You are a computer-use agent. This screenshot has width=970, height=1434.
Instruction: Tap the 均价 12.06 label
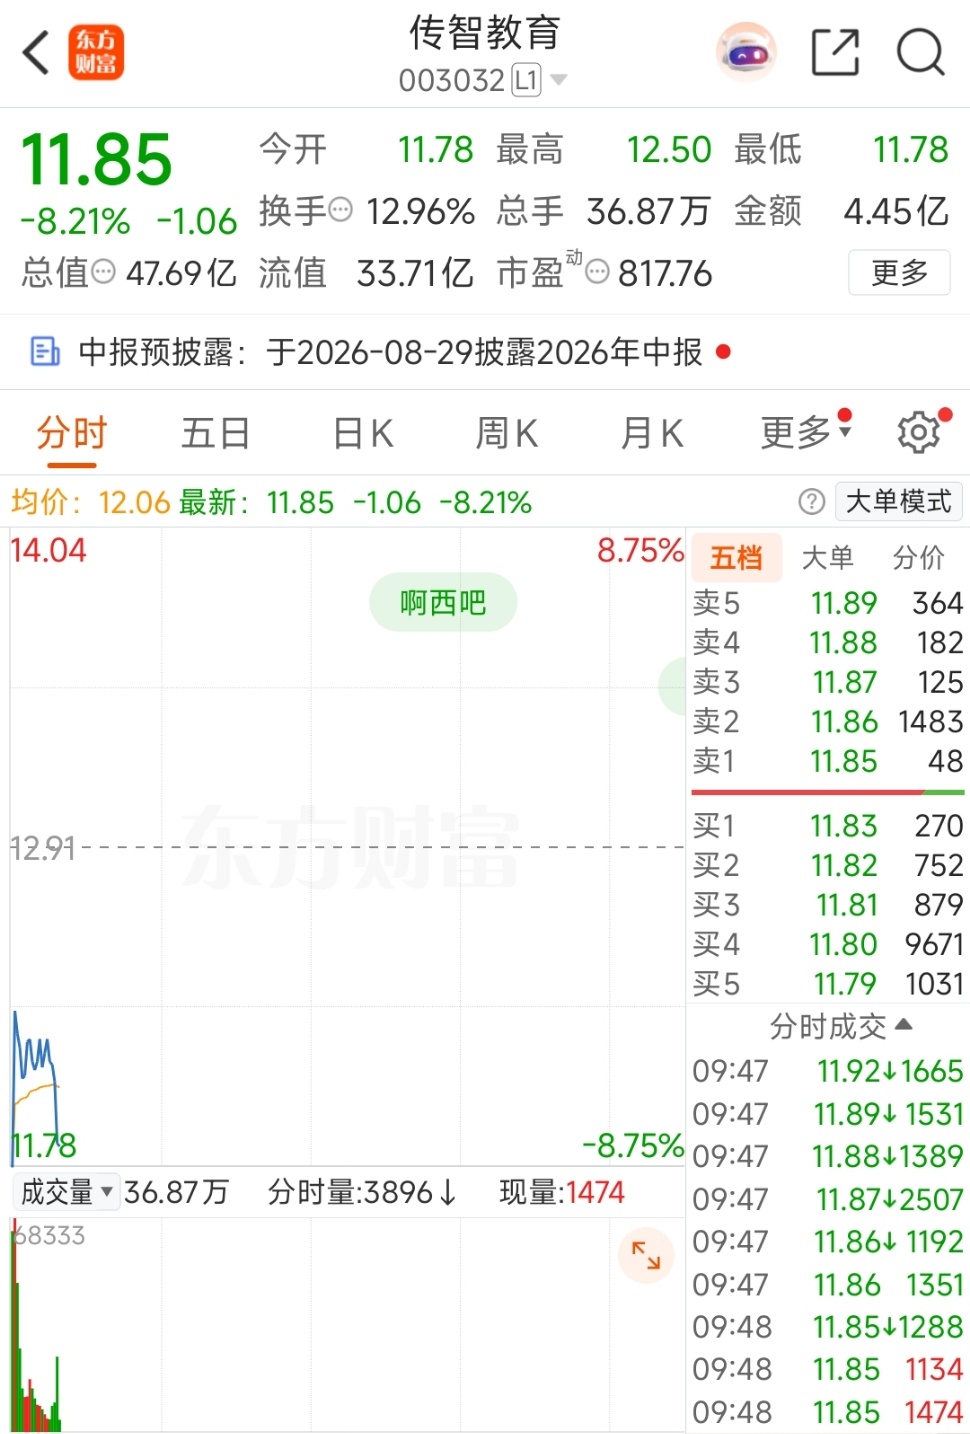pos(90,502)
